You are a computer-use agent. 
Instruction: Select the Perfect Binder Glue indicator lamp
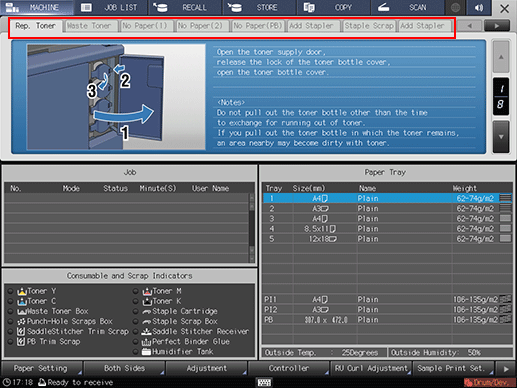coord(135,342)
